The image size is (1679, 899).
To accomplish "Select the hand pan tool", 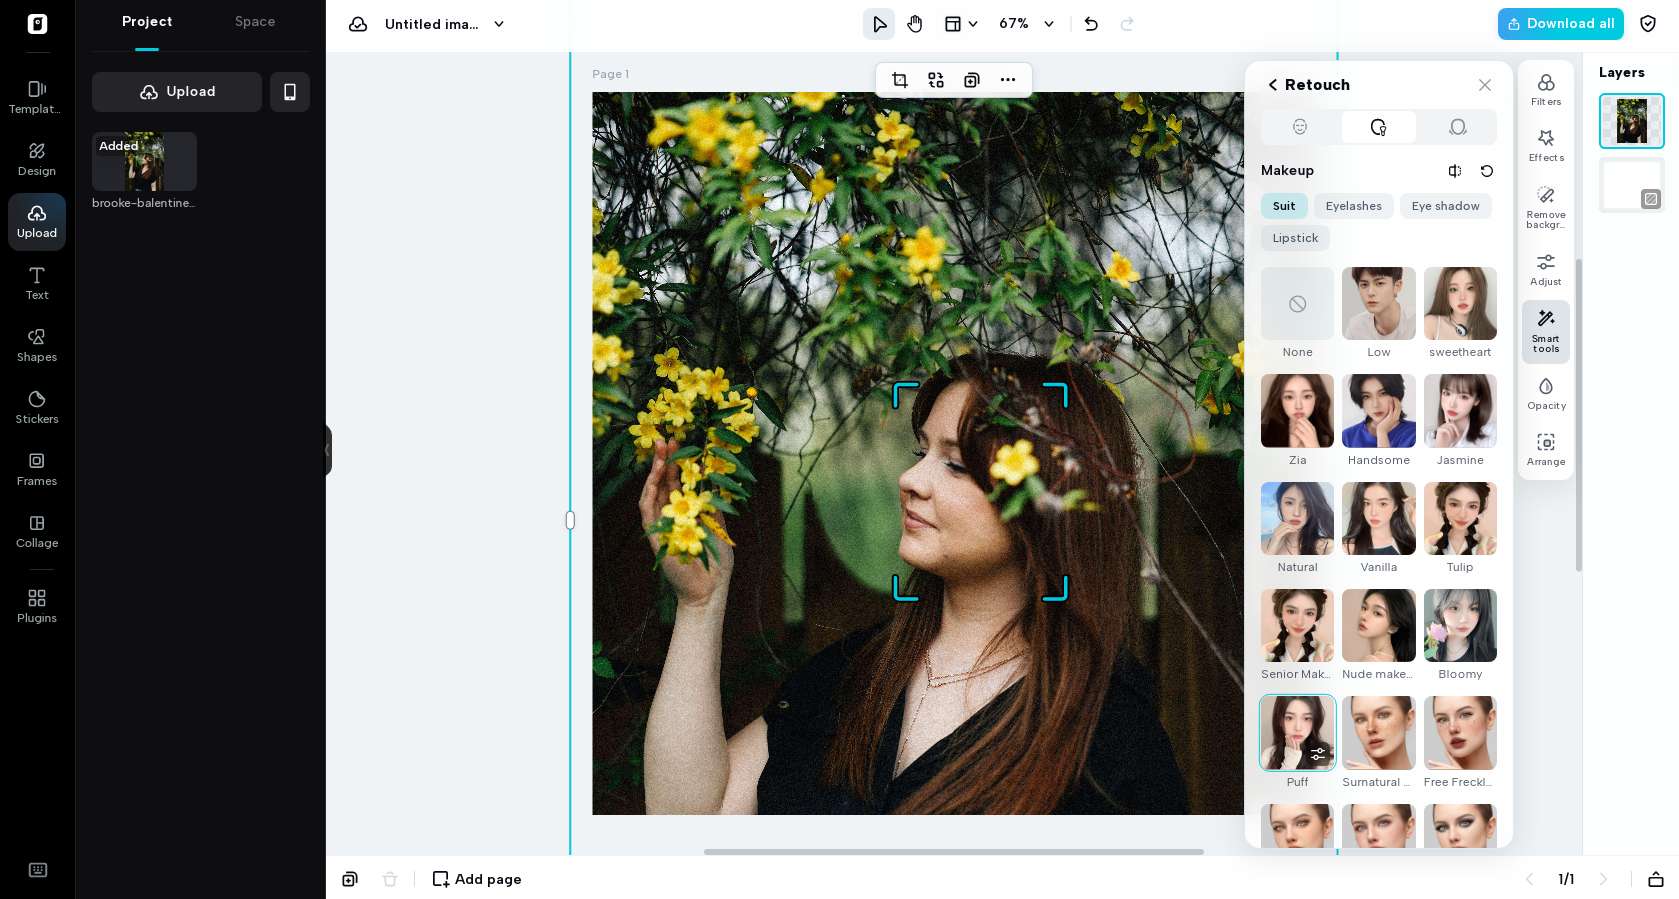I will coord(914,24).
